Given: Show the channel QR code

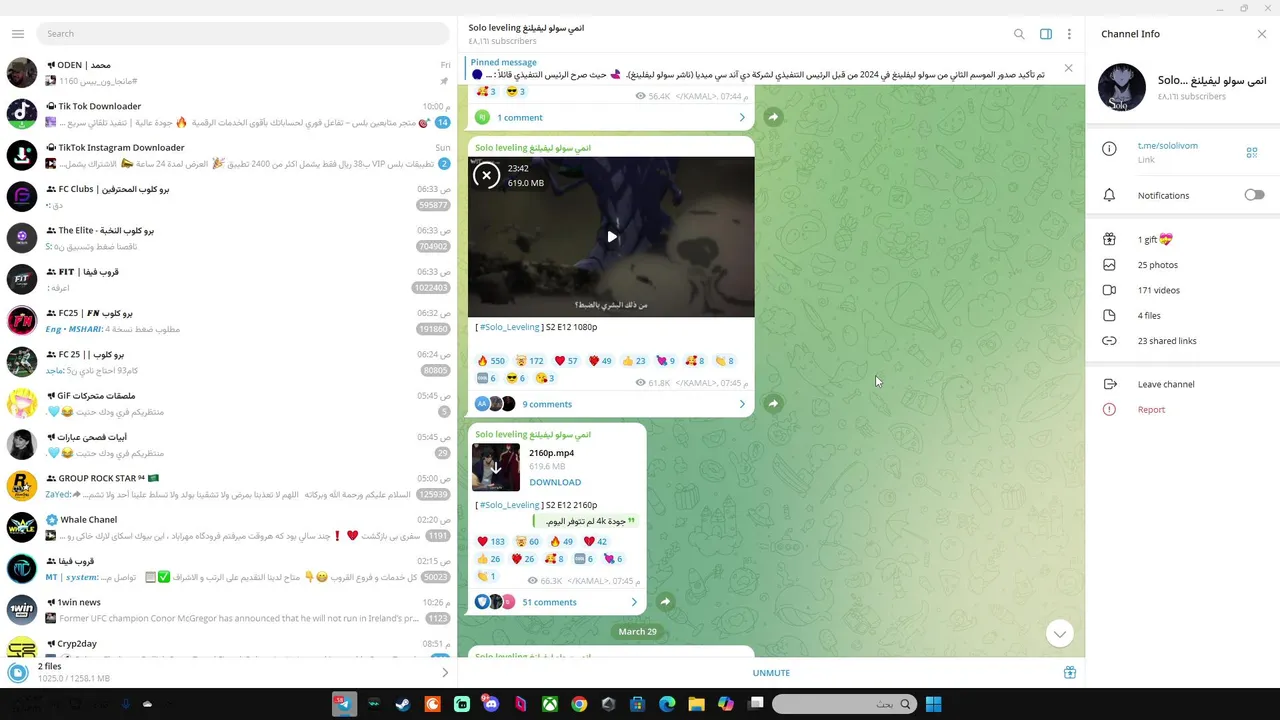Looking at the screenshot, I should [x=1251, y=152].
